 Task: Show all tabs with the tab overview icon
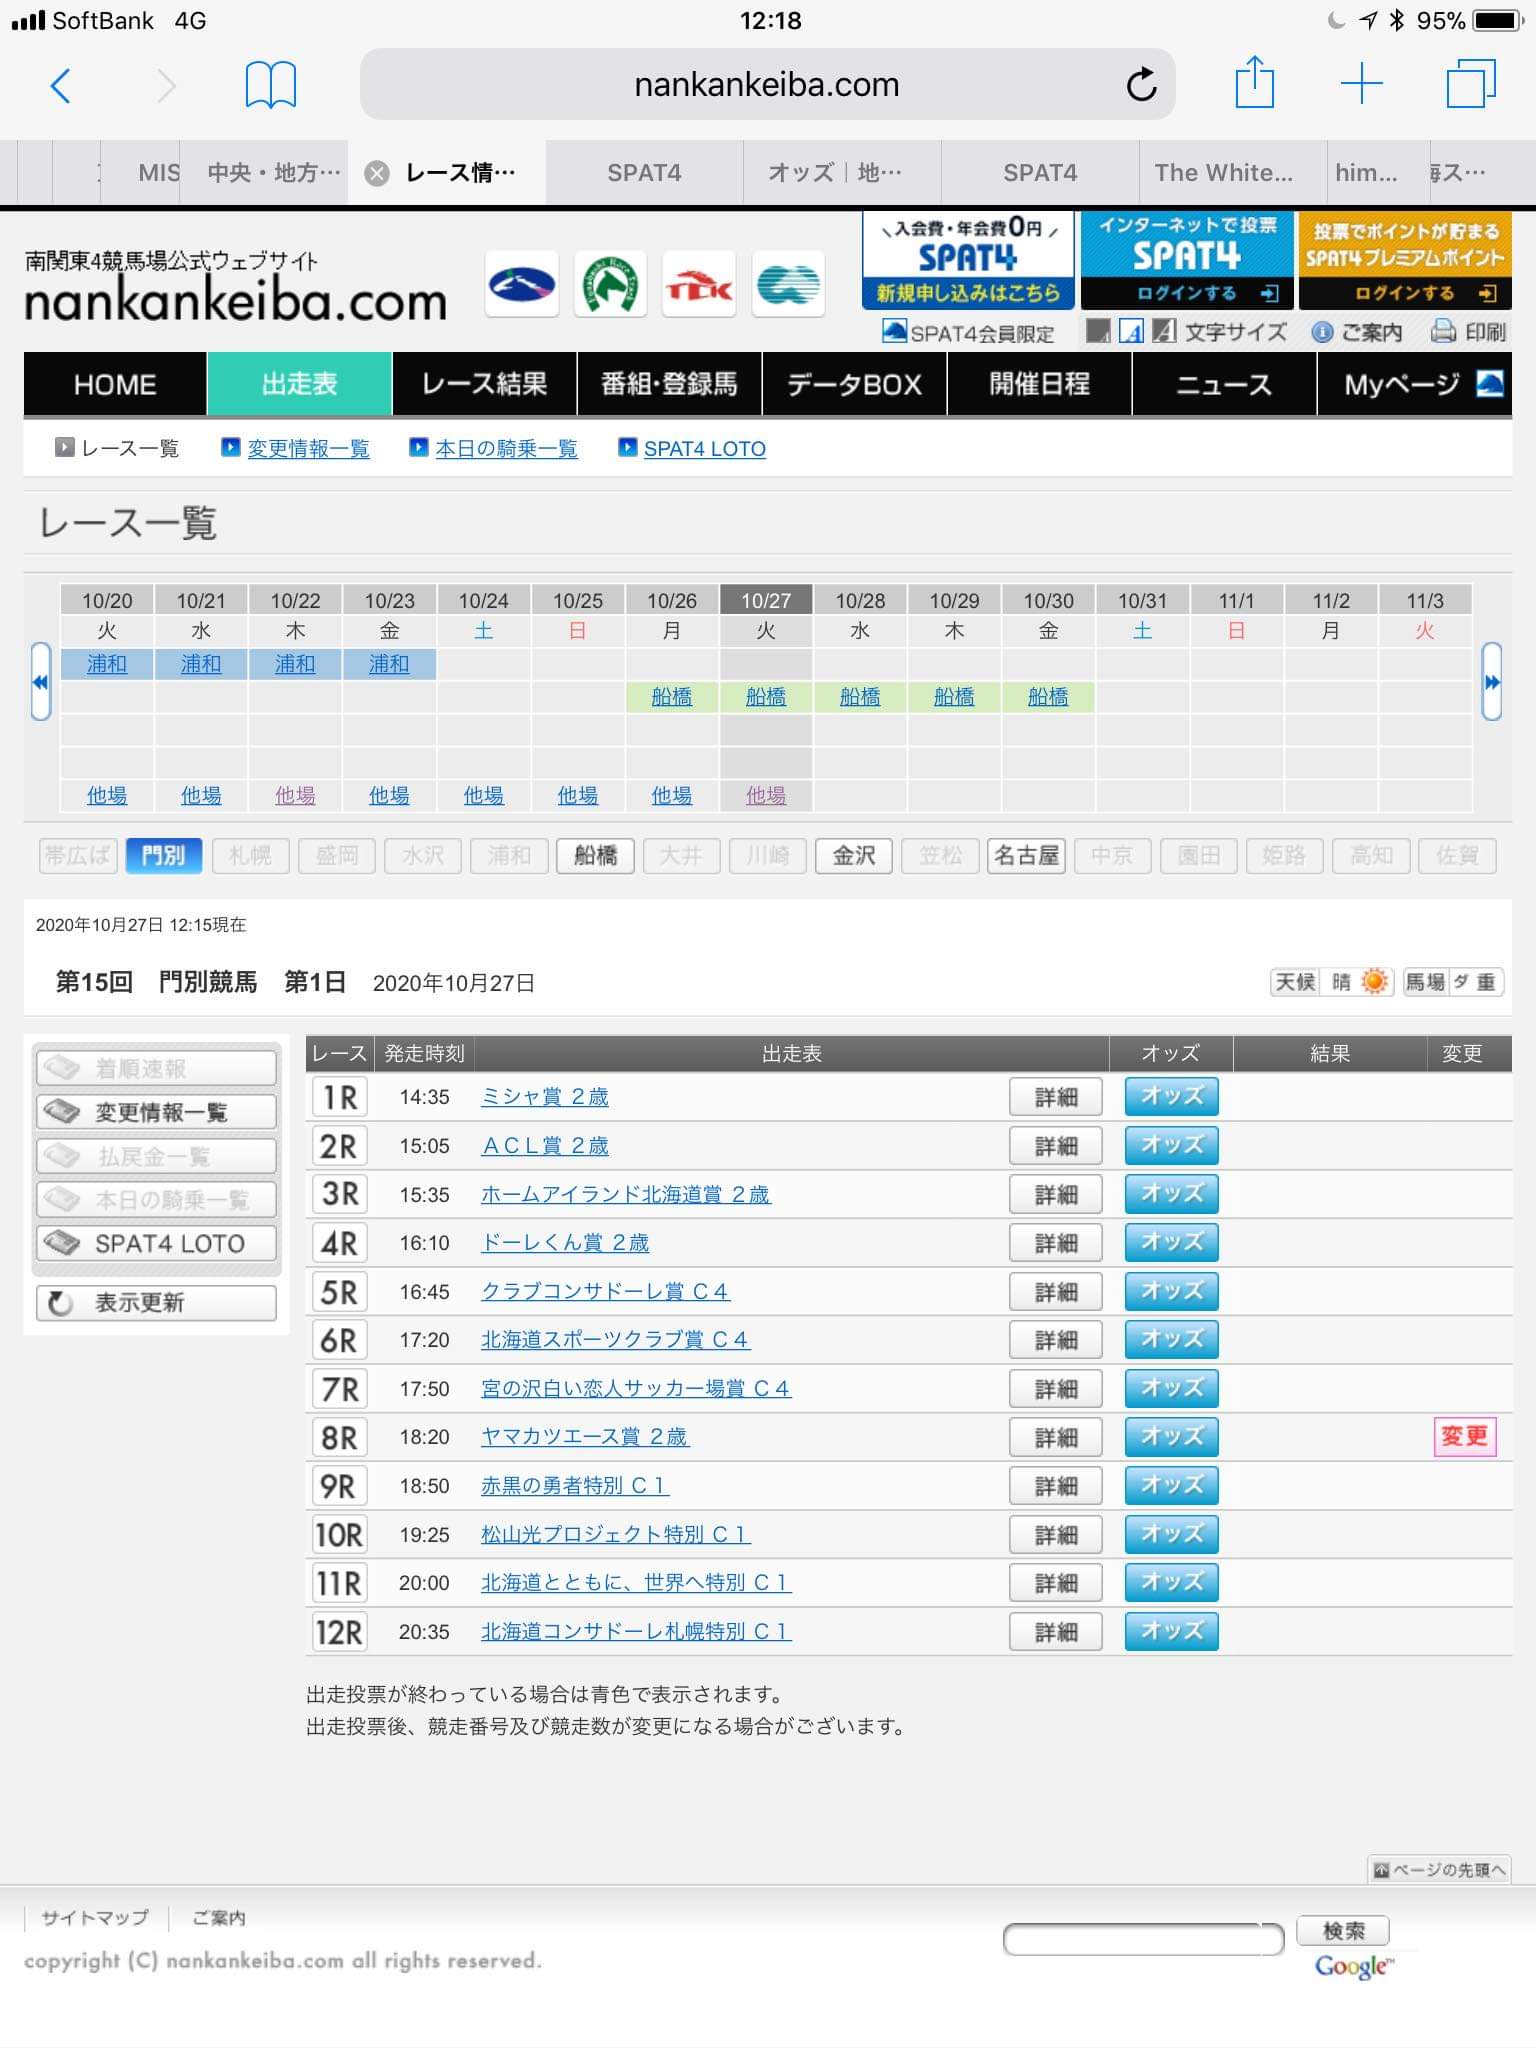[1470, 84]
